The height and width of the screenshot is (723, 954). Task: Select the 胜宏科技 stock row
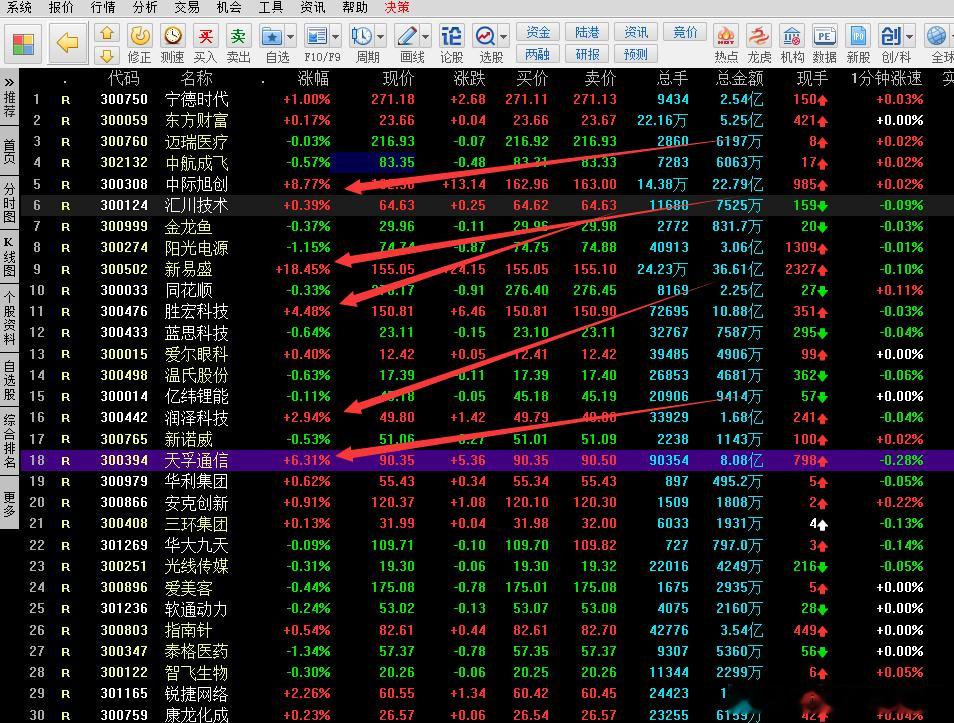(487, 312)
